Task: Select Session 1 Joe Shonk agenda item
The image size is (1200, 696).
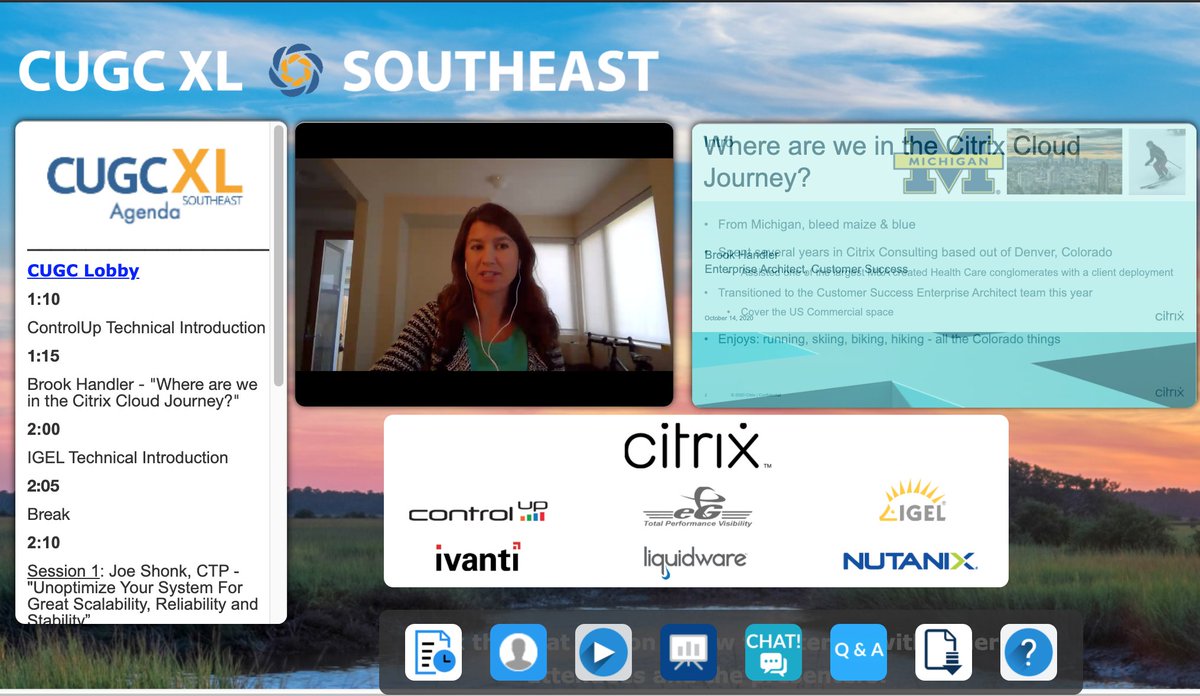Action: [142, 595]
